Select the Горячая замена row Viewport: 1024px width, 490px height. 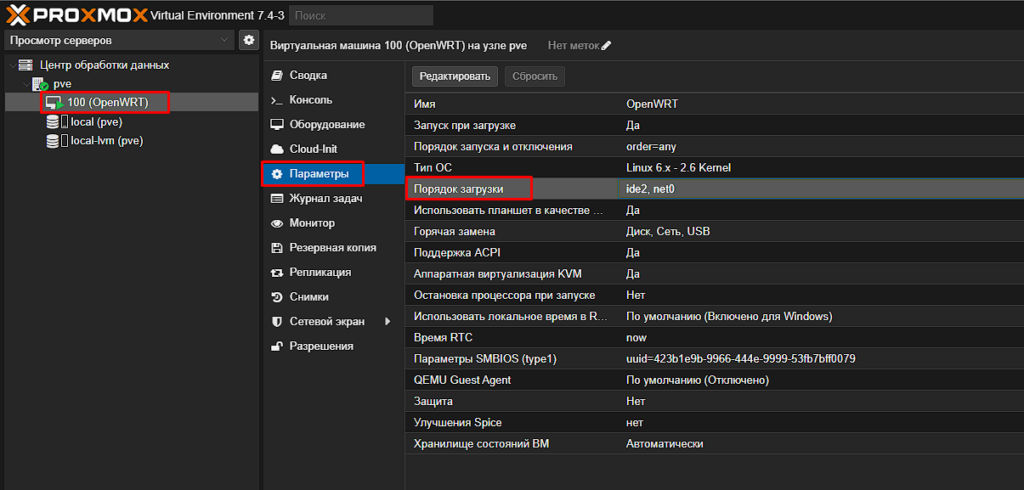tap(714, 231)
